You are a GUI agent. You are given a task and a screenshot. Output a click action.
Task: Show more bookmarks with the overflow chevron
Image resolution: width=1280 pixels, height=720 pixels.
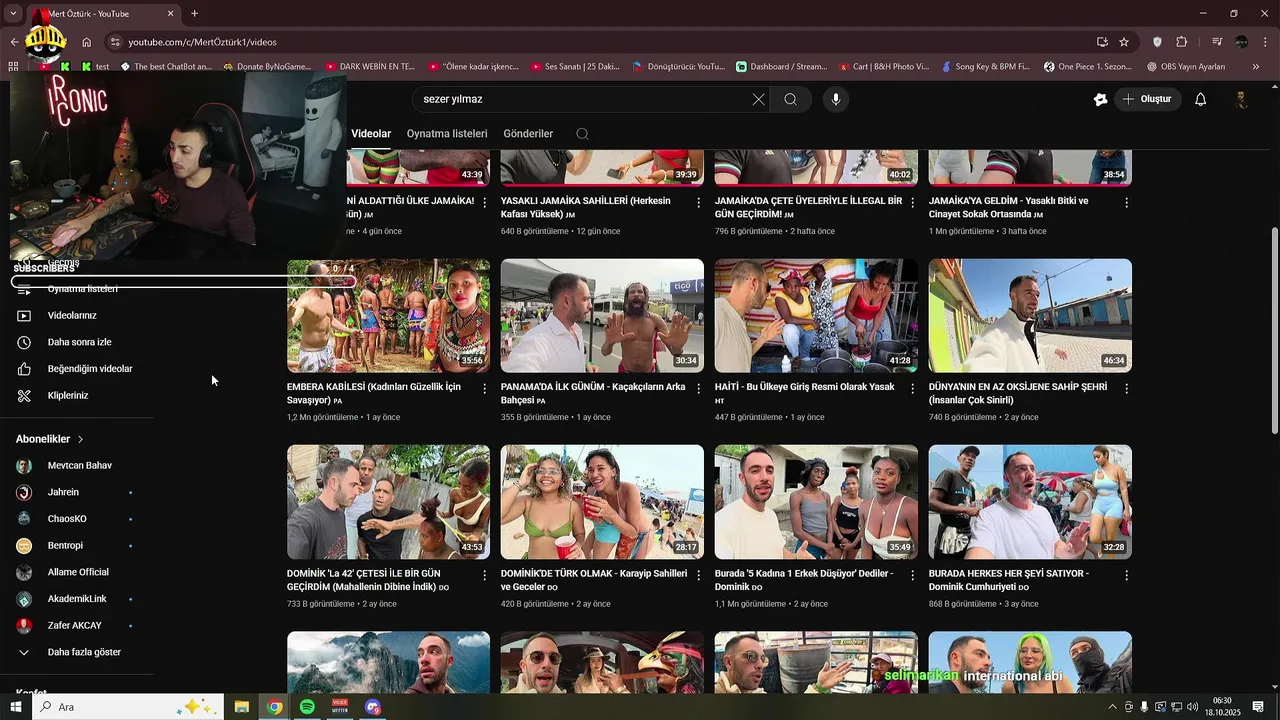click(1256, 67)
